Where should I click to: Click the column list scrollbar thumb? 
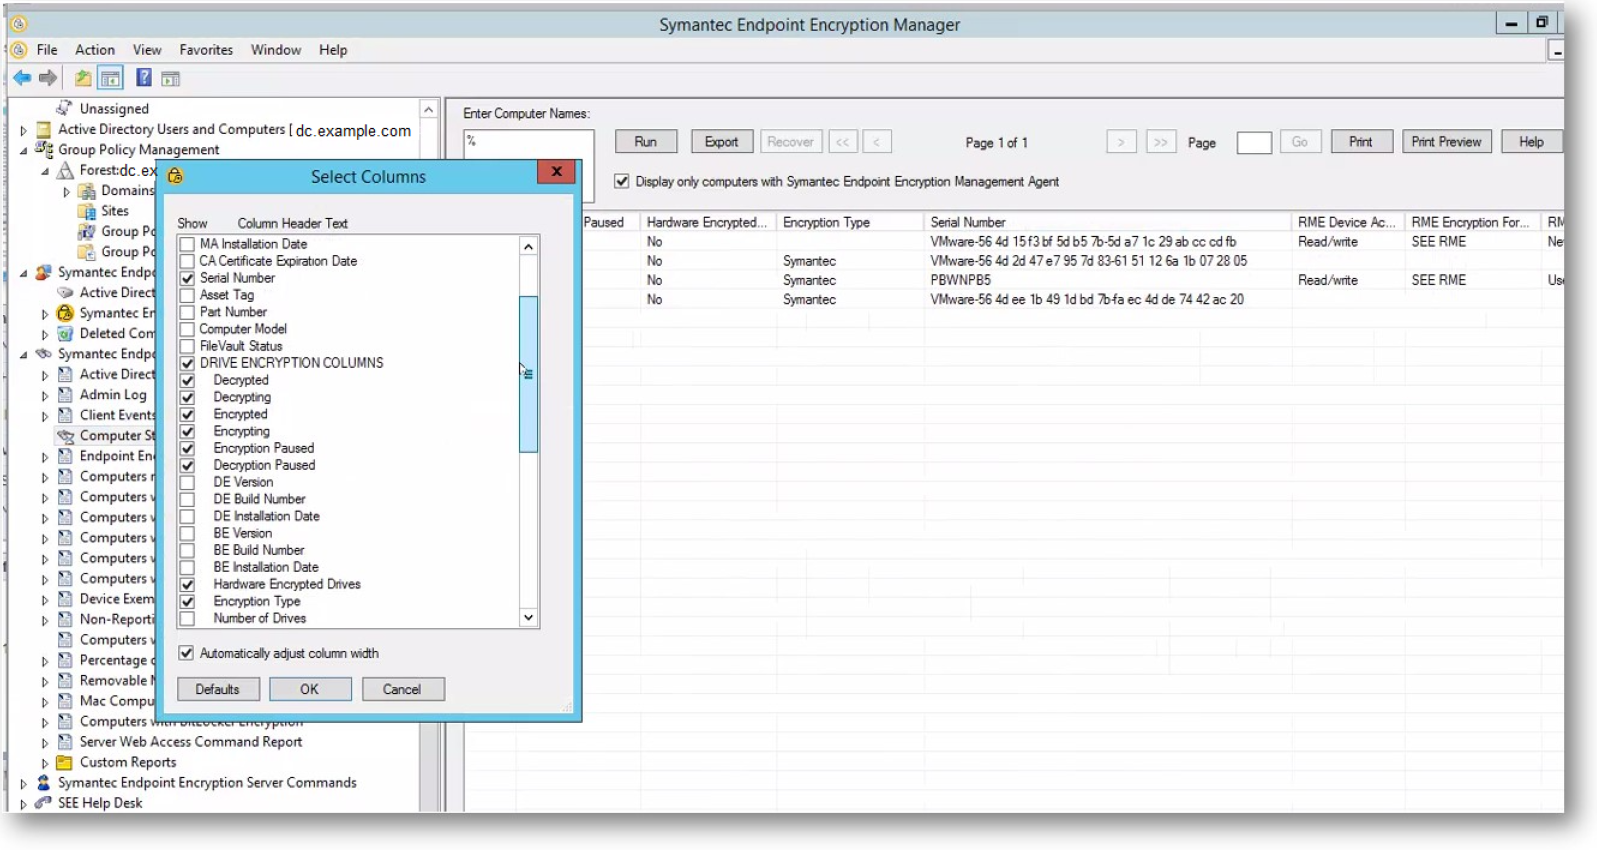click(x=528, y=374)
